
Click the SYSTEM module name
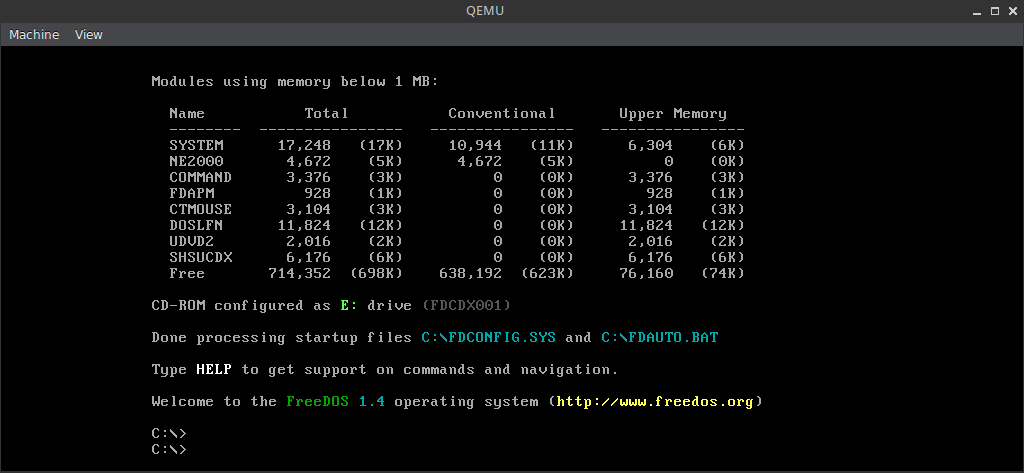tap(196, 146)
